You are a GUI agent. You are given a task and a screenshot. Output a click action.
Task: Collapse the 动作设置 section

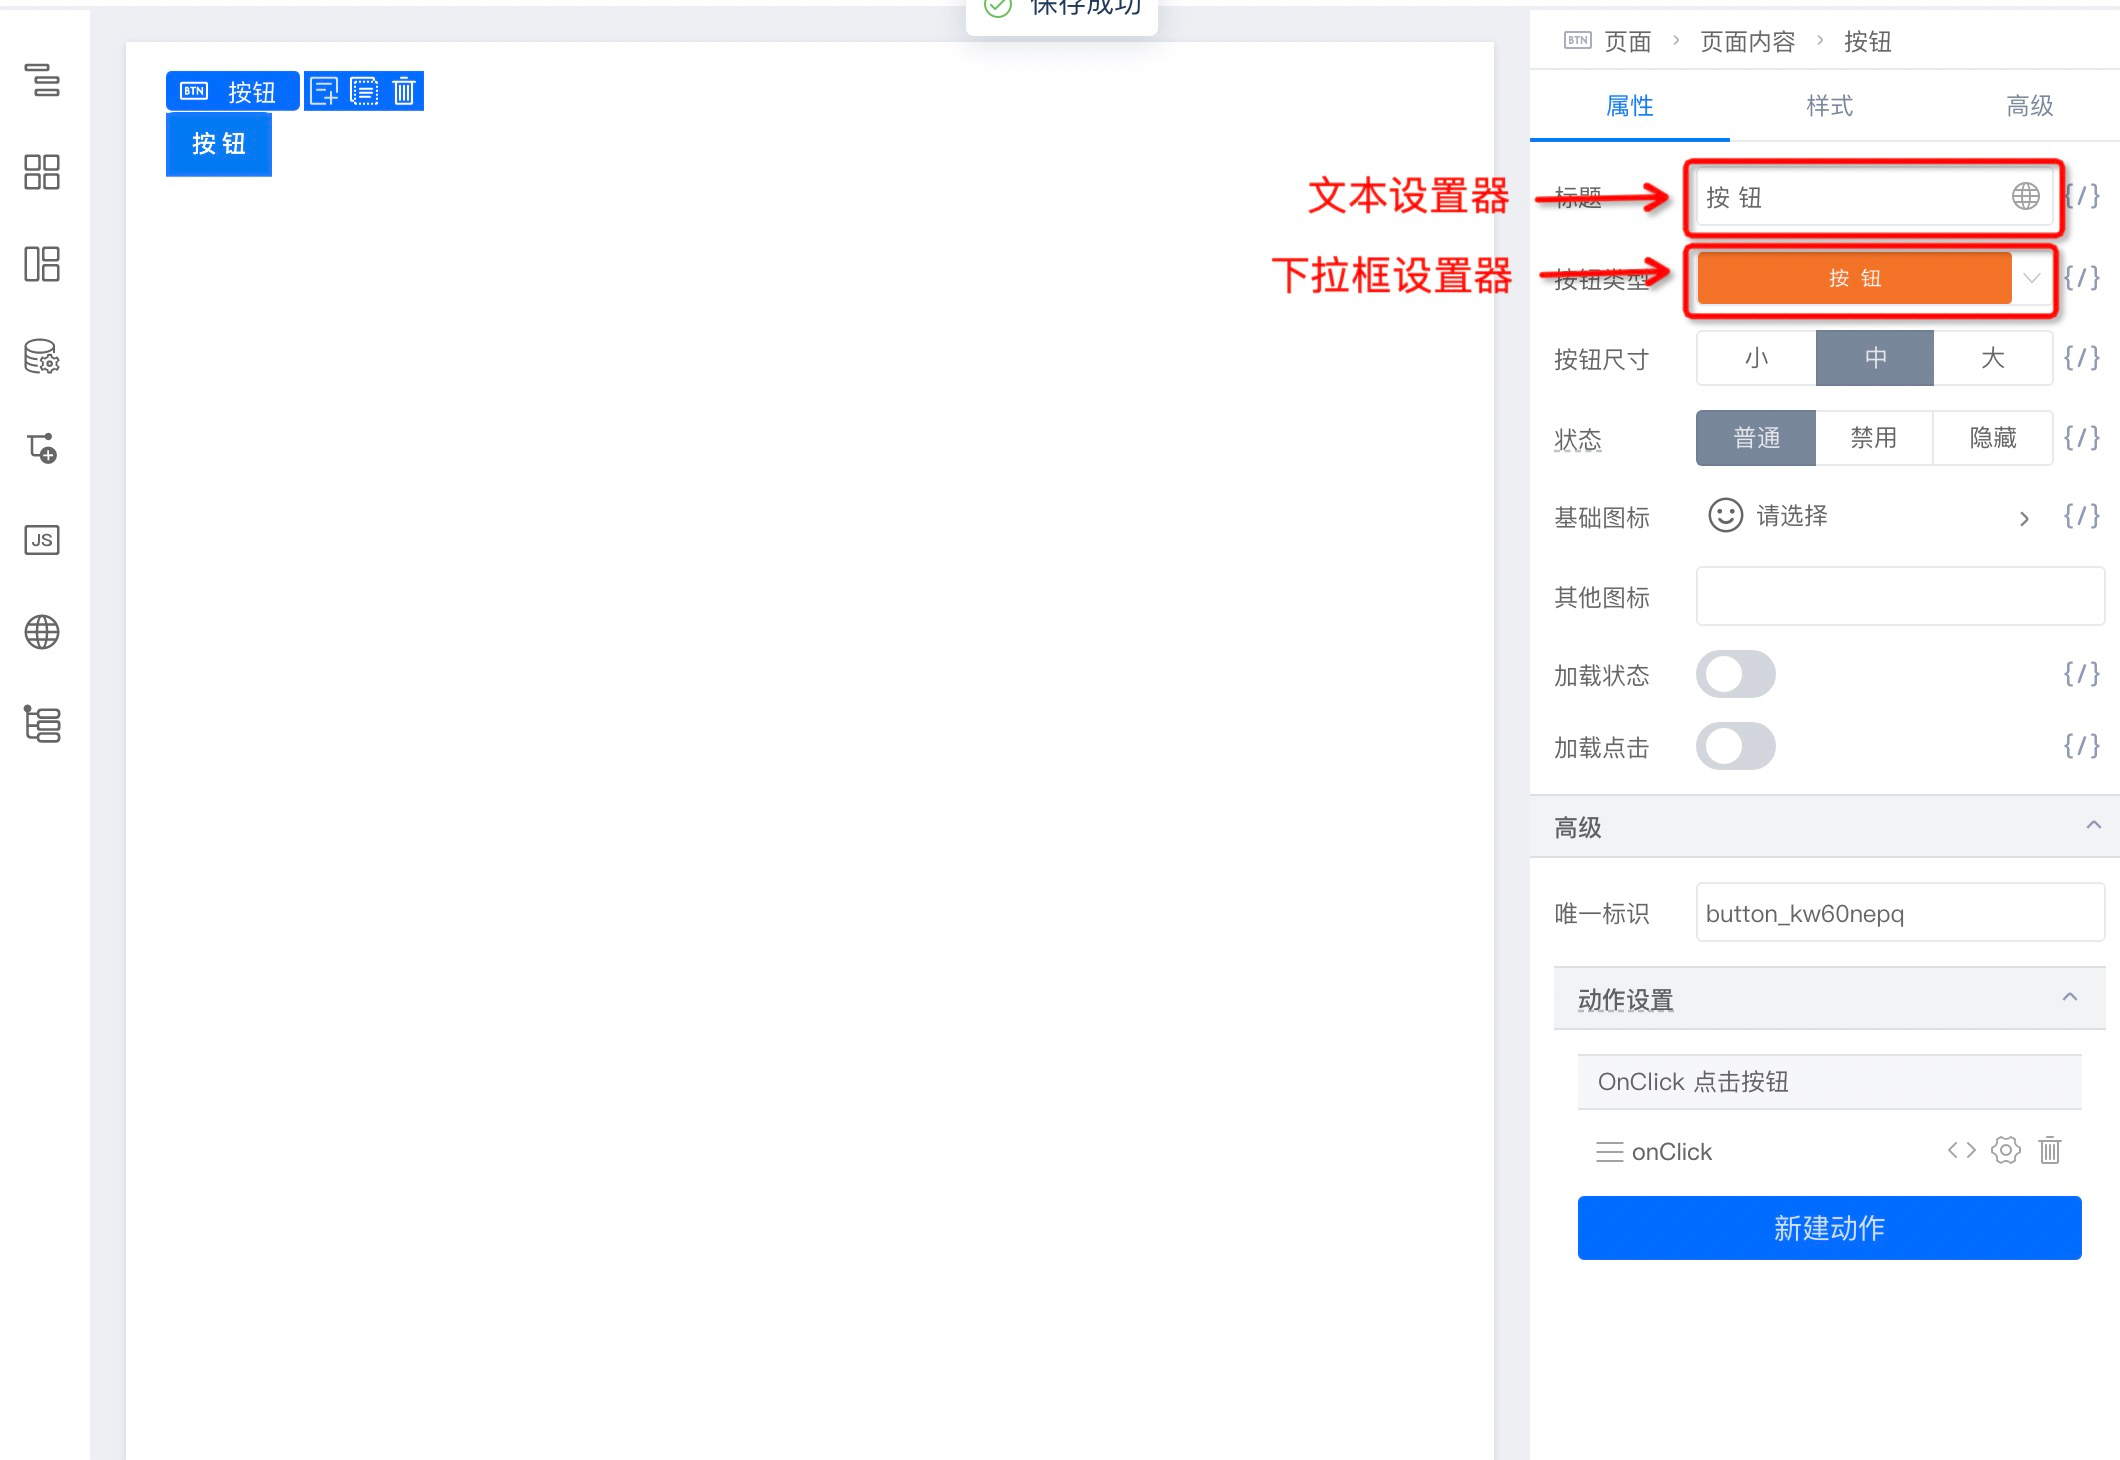pos(2069,998)
